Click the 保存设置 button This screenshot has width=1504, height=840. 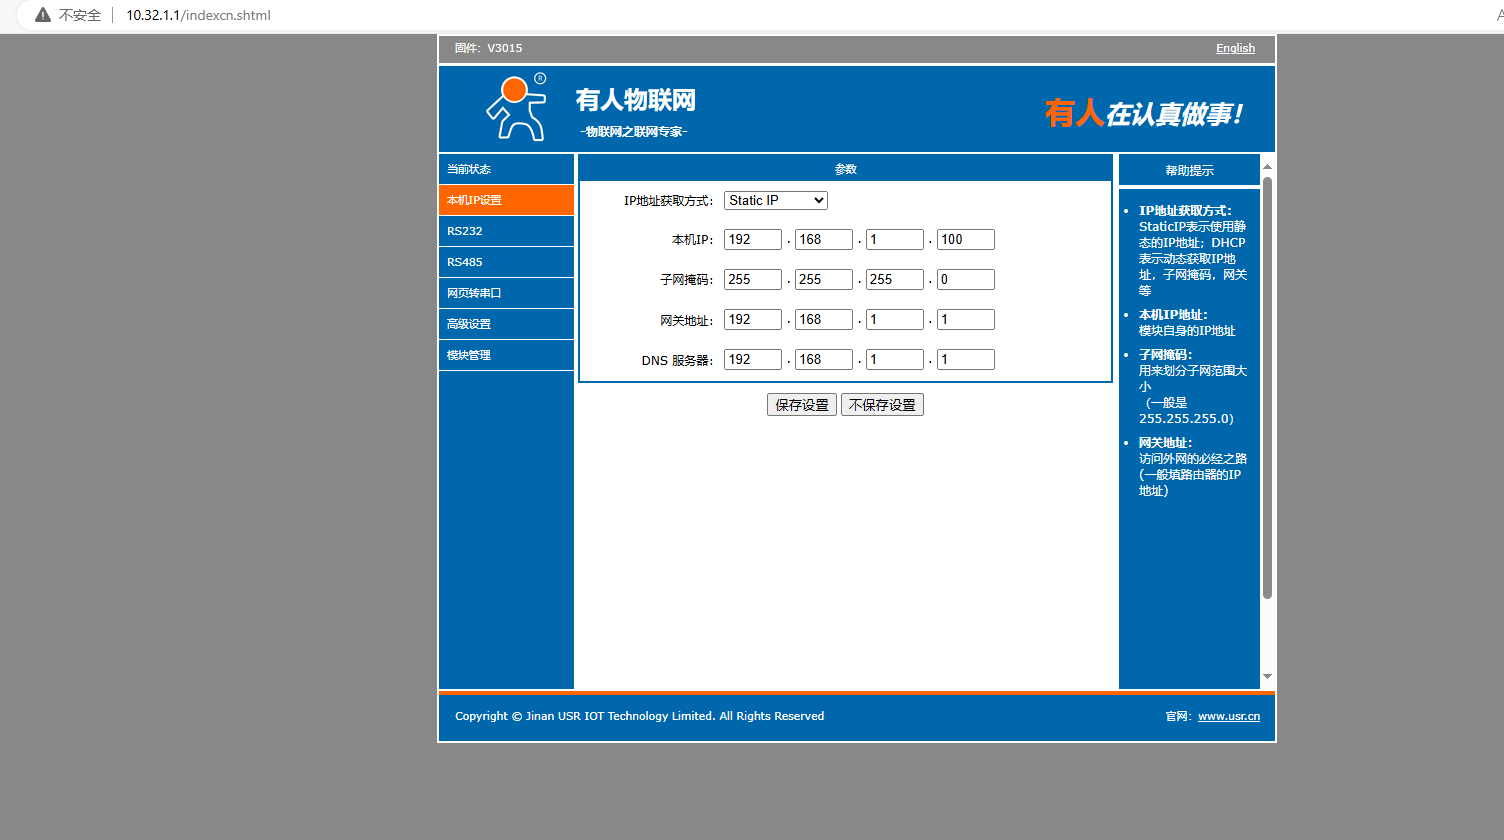(802, 405)
